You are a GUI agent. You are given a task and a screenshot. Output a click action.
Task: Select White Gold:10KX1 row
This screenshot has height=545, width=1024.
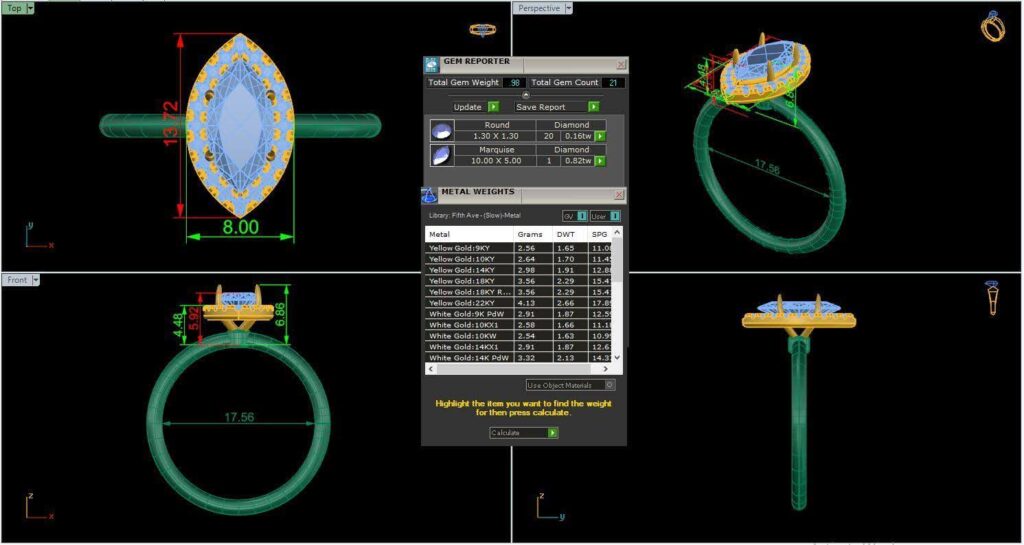(519, 324)
